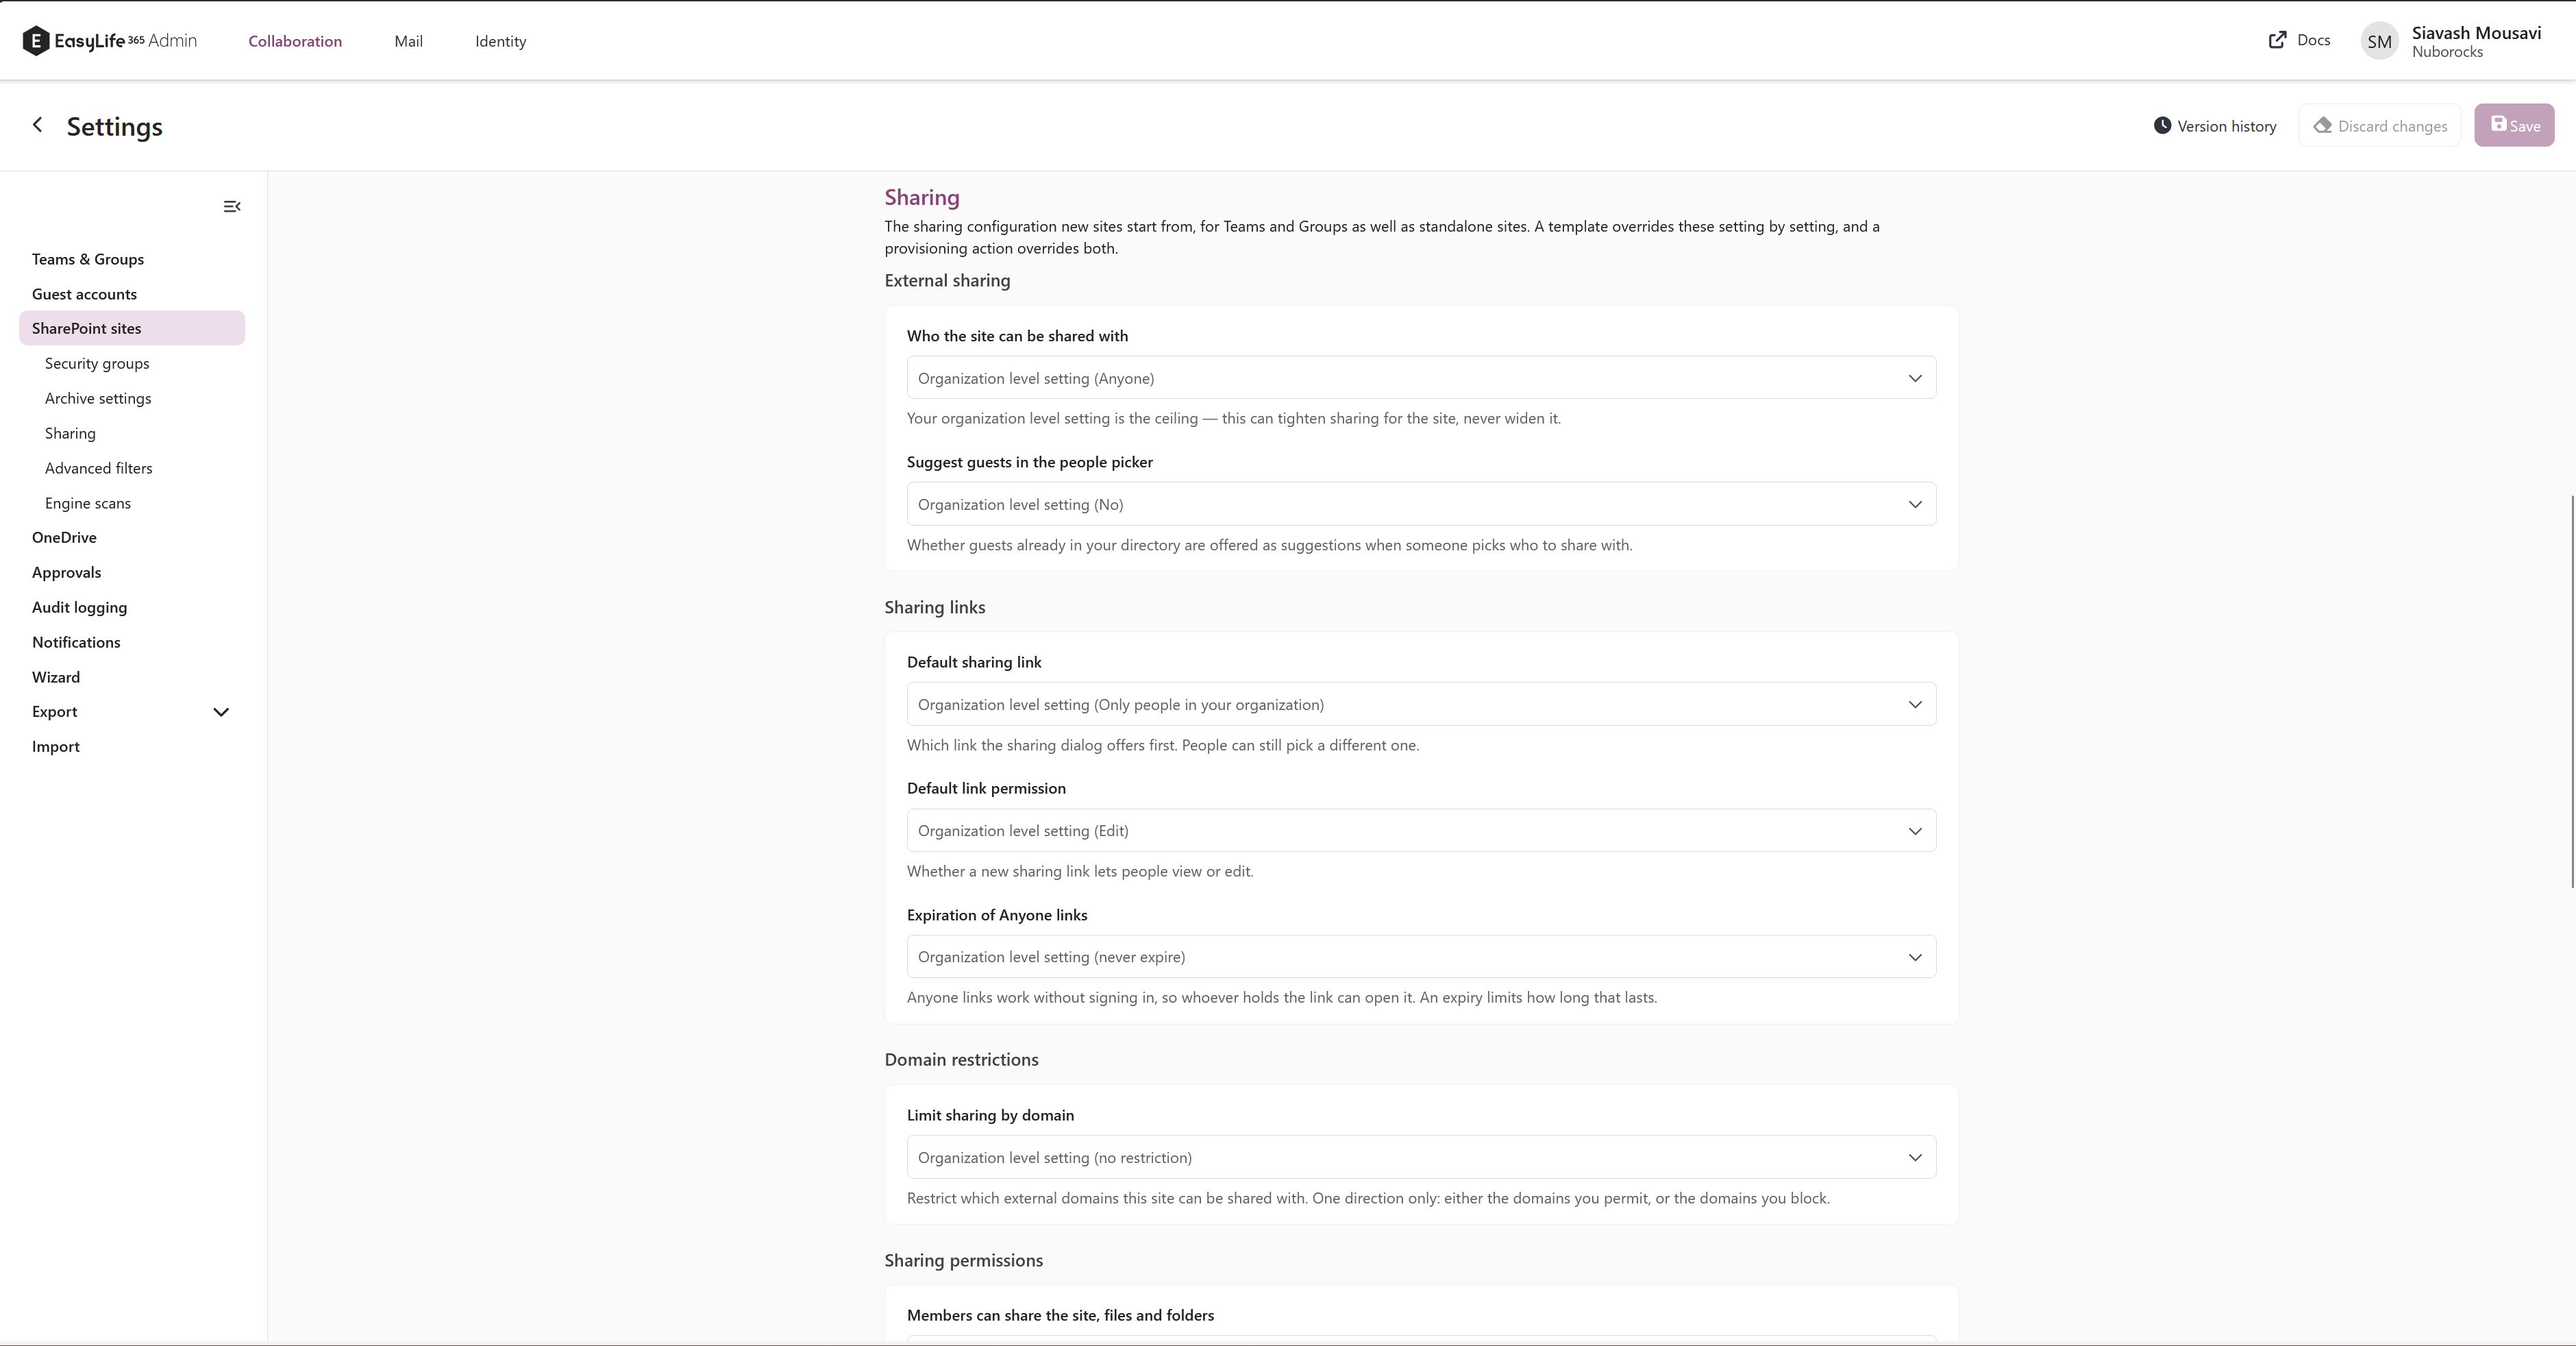Switch to the Identity tab

[500, 41]
